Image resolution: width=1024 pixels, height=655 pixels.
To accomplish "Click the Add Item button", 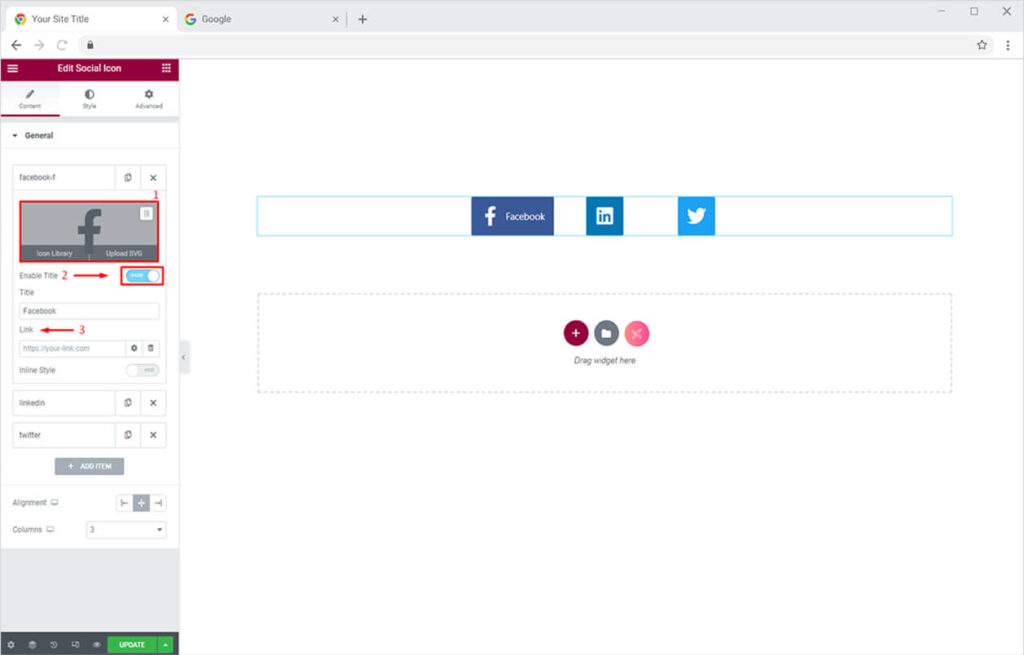I will click(89, 467).
